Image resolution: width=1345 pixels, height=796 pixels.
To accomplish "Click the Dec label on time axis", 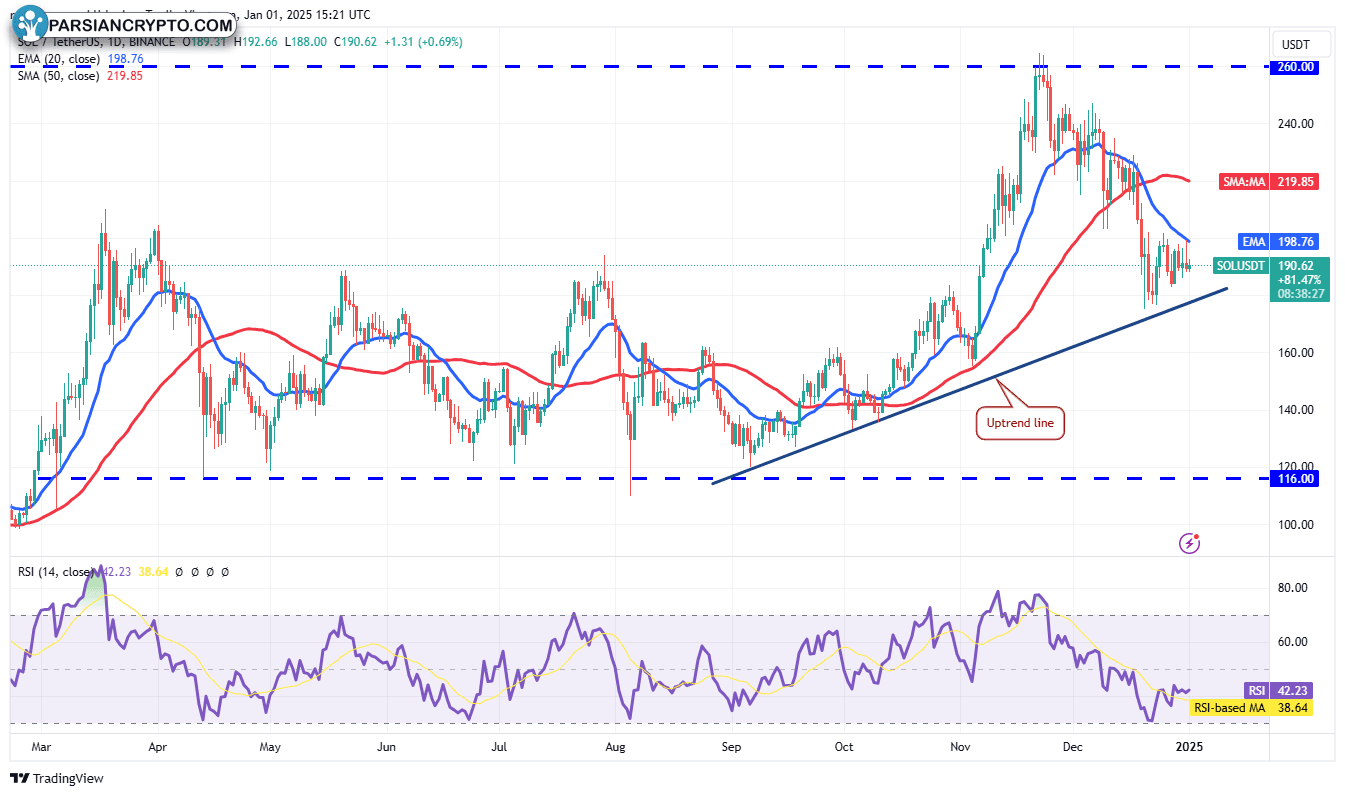I will tap(1075, 747).
